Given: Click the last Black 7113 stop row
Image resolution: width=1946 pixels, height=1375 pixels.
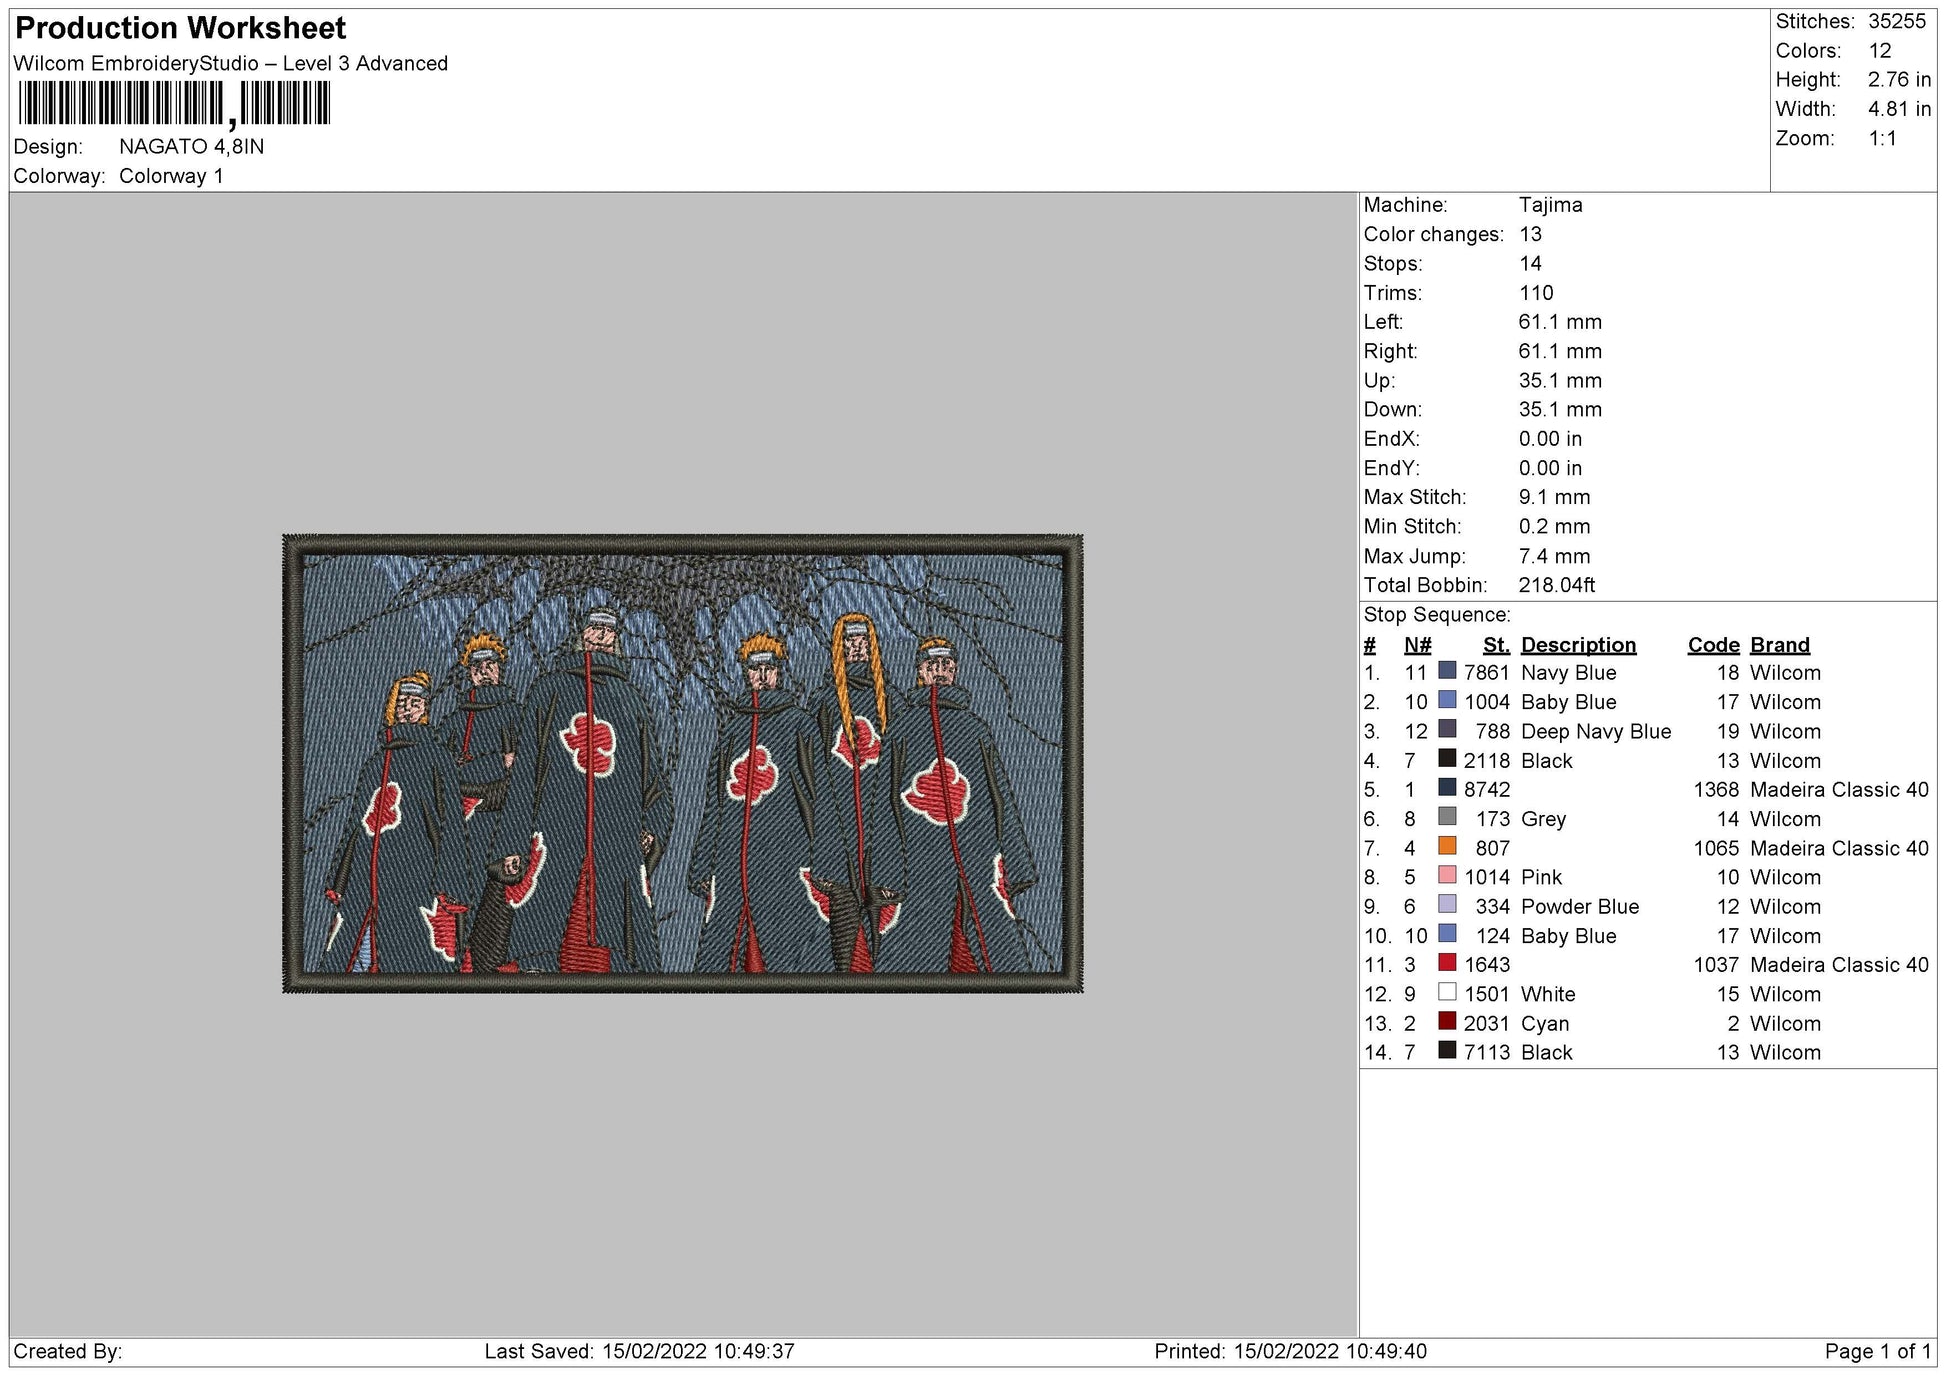Looking at the screenshot, I should (1646, 1052).
